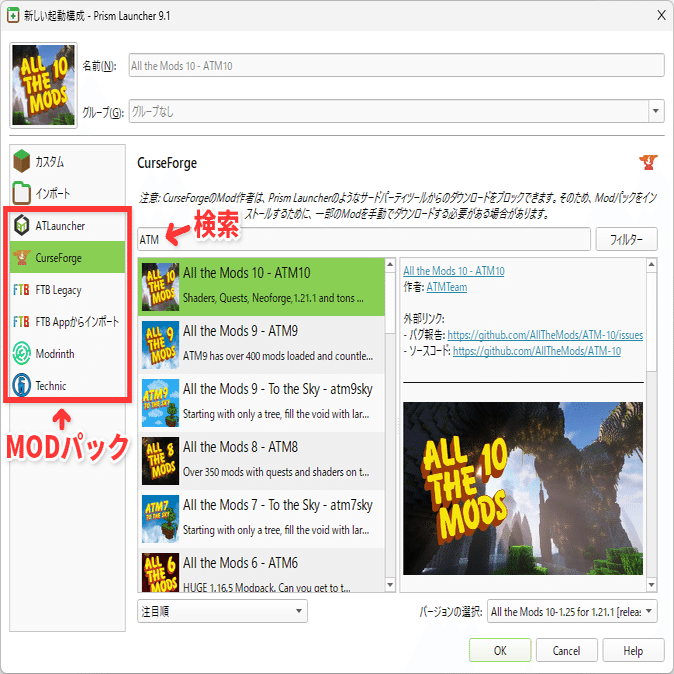Switch to the Technic page
Viewport: 674px width, 674px height.
[x=67, y=385]
